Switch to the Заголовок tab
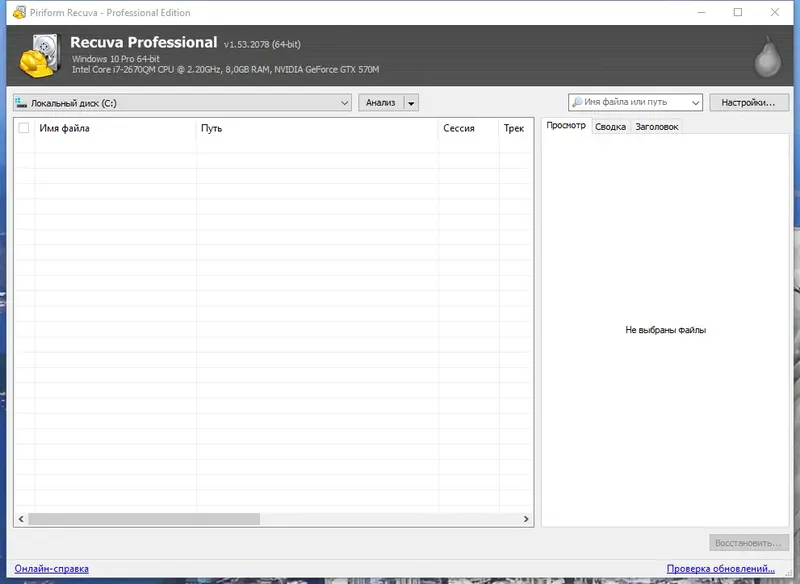The width and height of the screenshot is (800, 584). point(655,126)
